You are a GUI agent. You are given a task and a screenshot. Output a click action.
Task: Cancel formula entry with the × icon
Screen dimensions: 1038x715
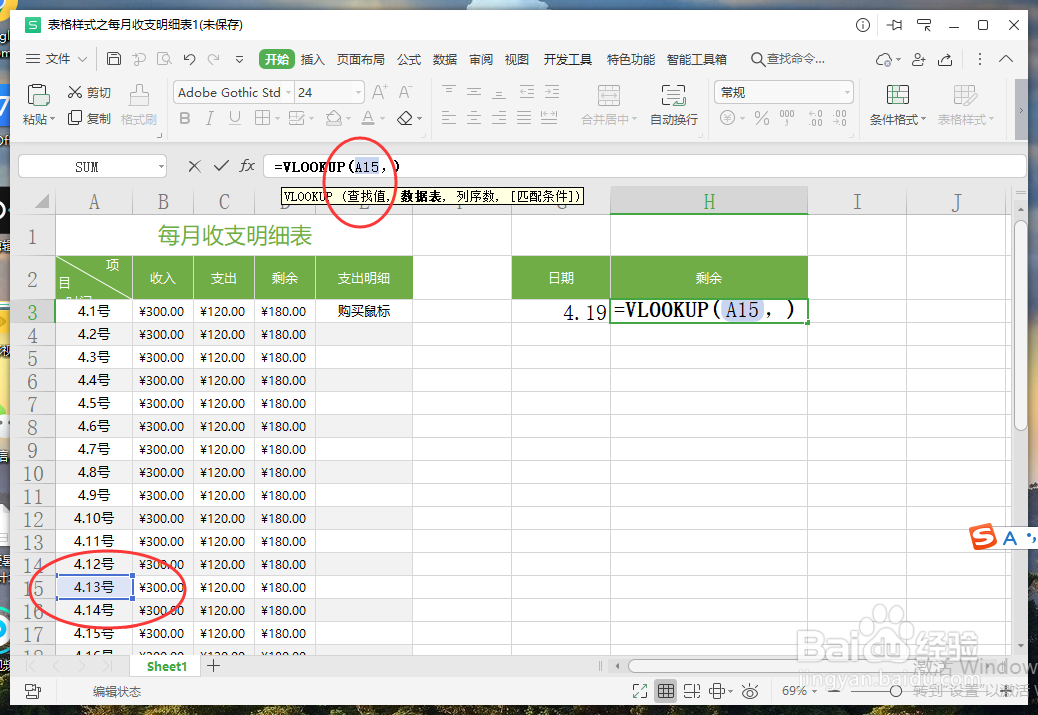pos(194,165)
